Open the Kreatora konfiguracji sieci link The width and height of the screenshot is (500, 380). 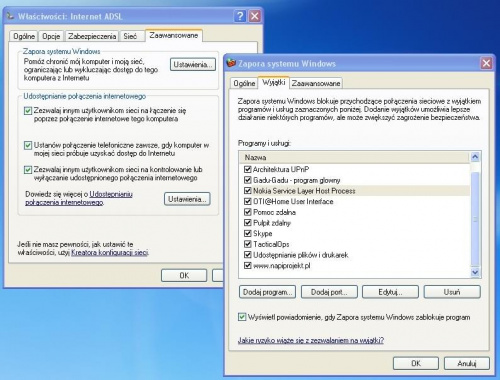(110, 252)
